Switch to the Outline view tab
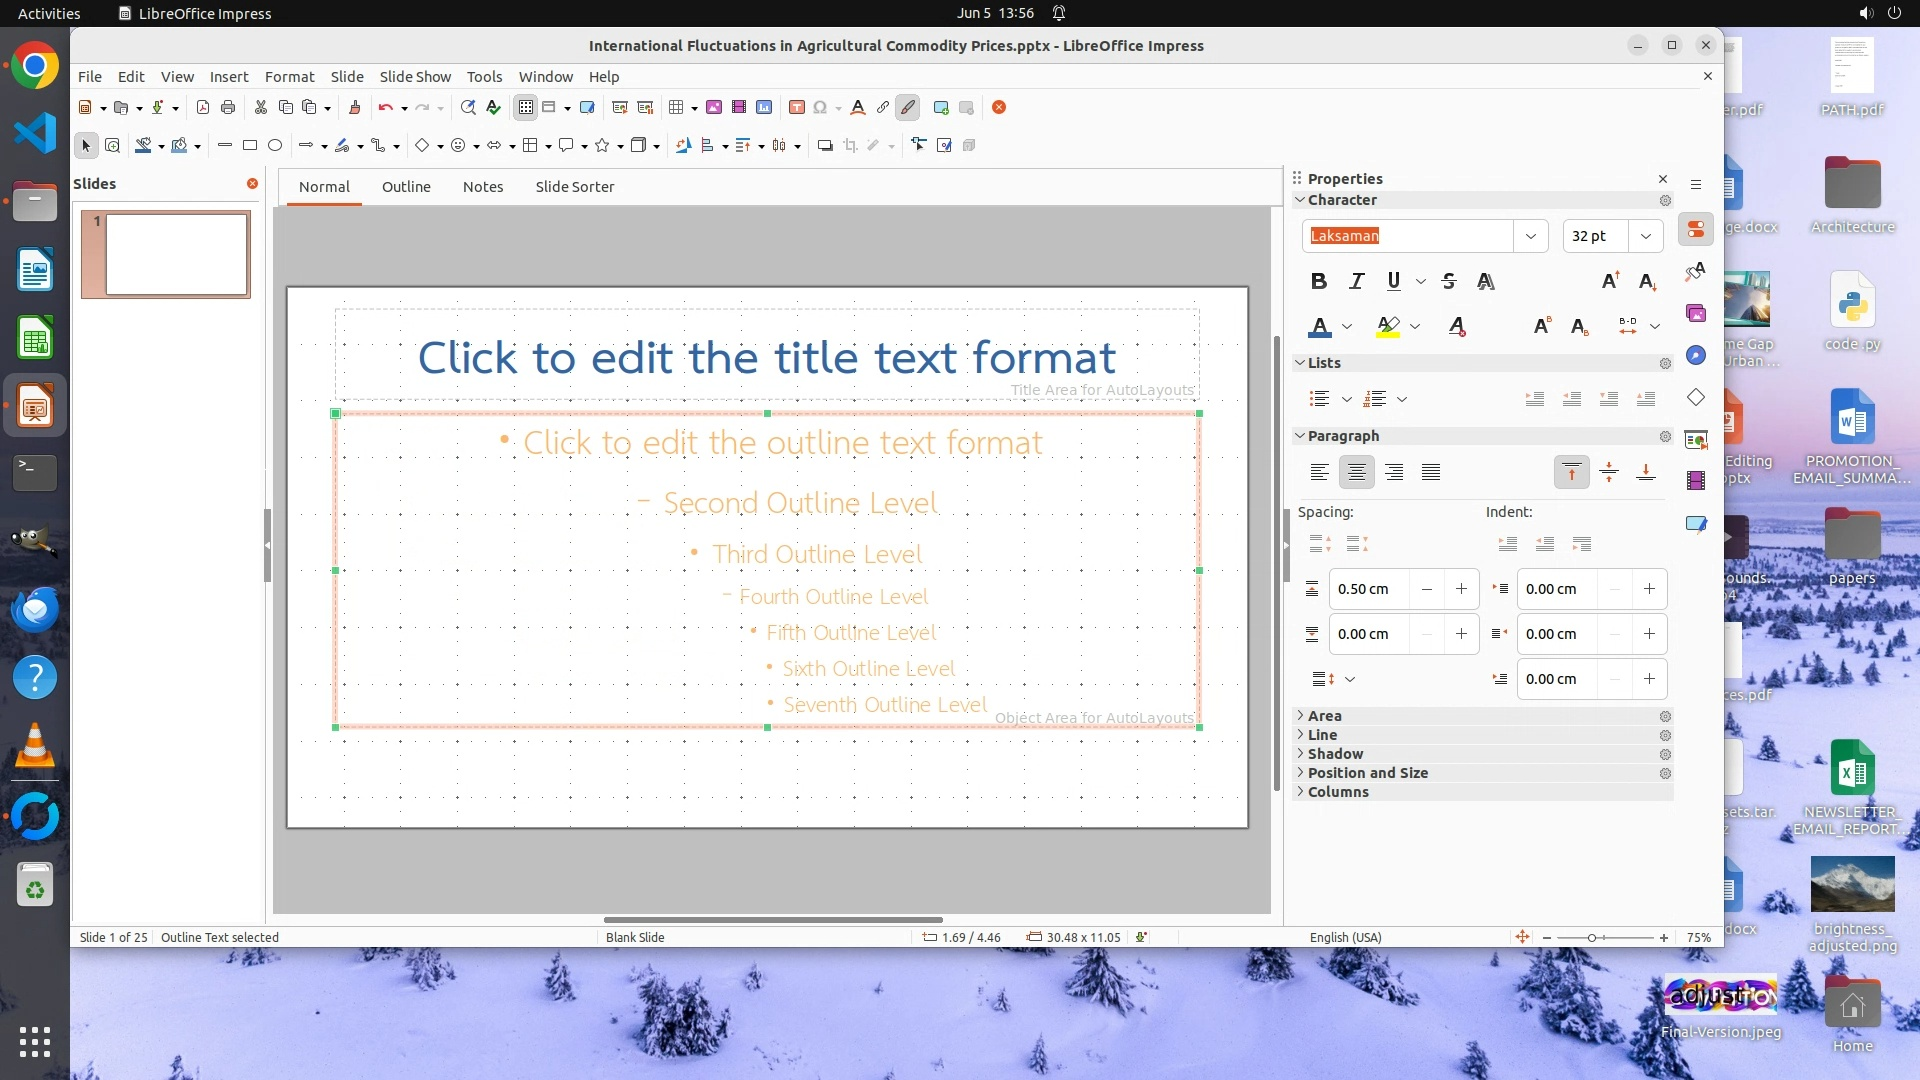1920x1080 pixels. click(x=406, y=186)
